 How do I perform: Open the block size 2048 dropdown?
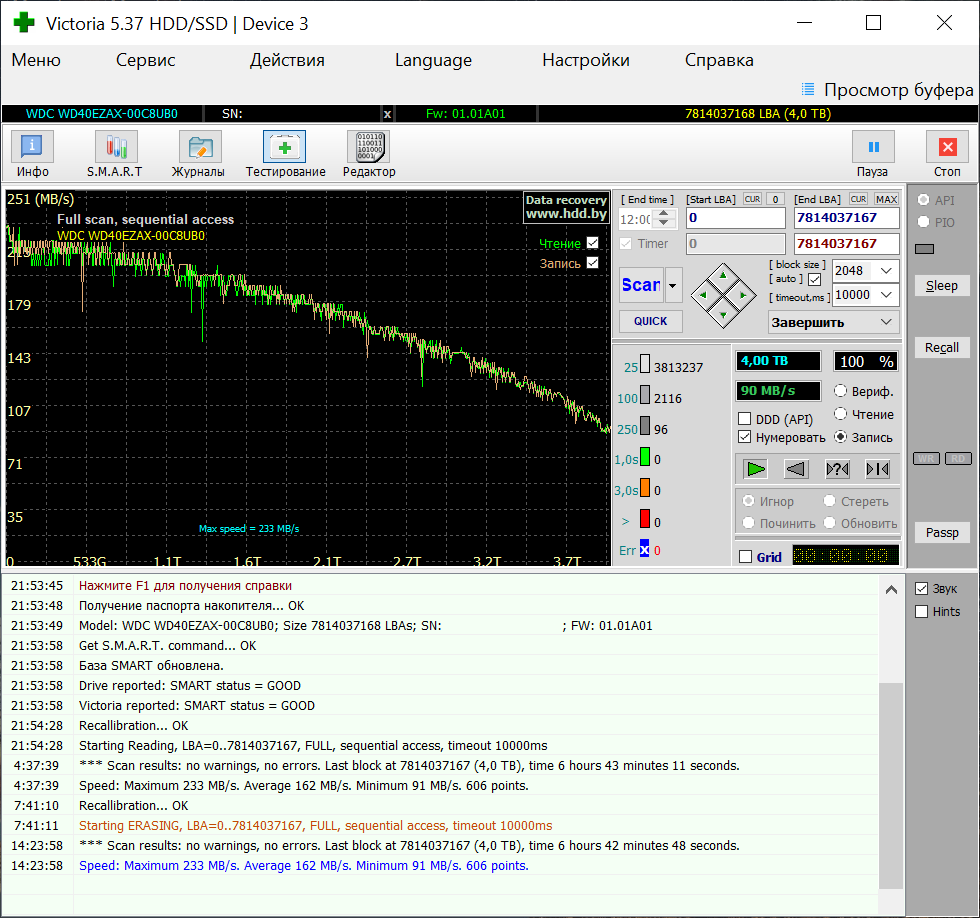(x=886, y=271)
